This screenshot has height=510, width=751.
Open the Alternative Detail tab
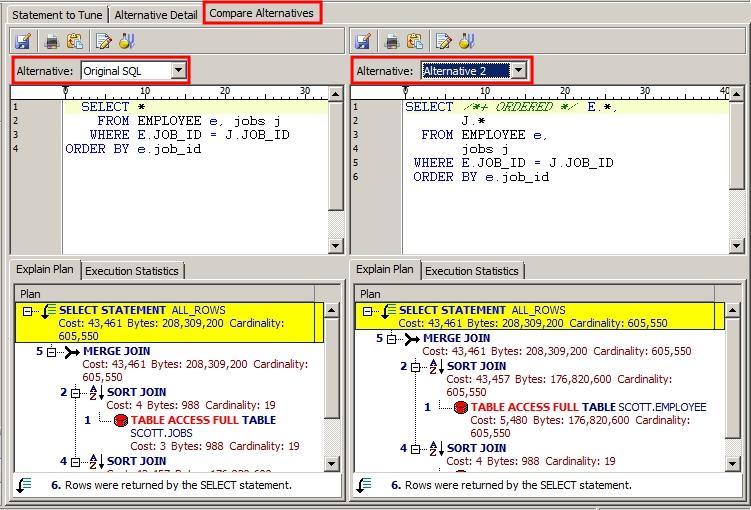pos(156,15)
